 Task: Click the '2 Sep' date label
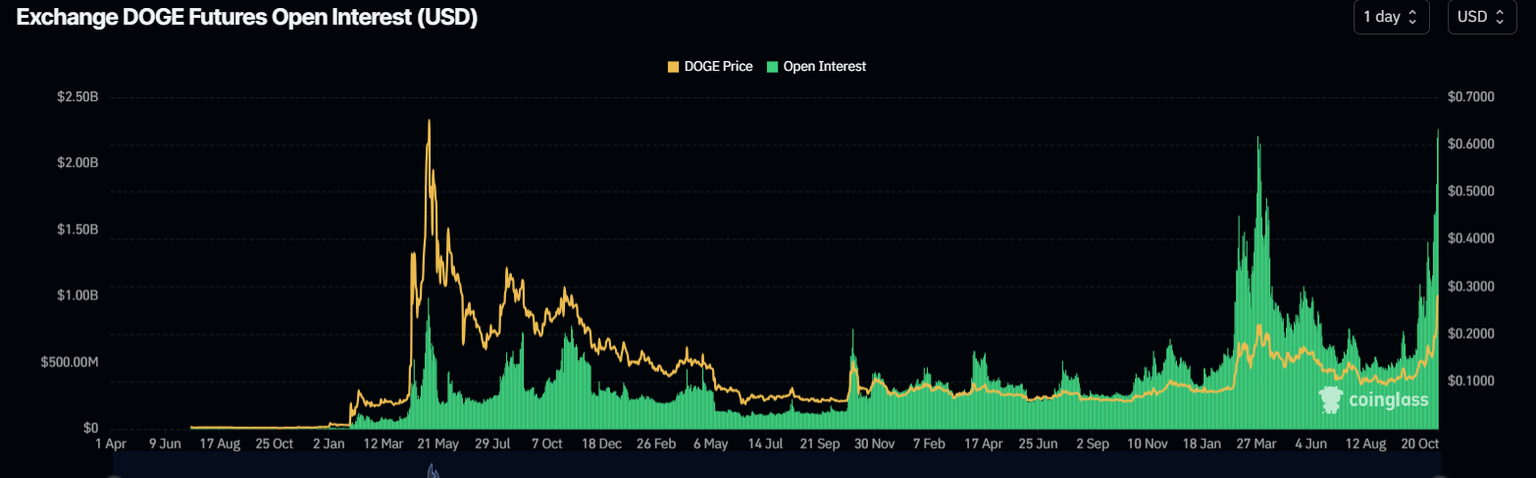[1092, 443]
